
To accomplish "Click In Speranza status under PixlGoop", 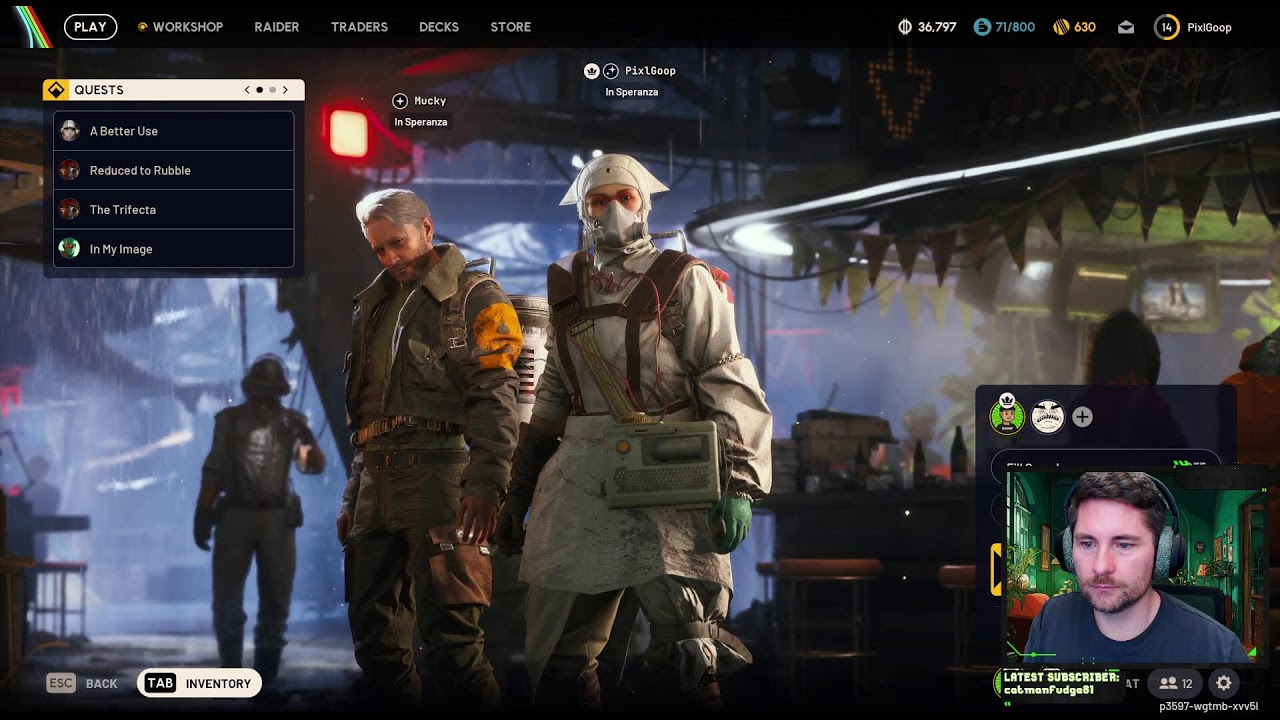I will 631,92.
